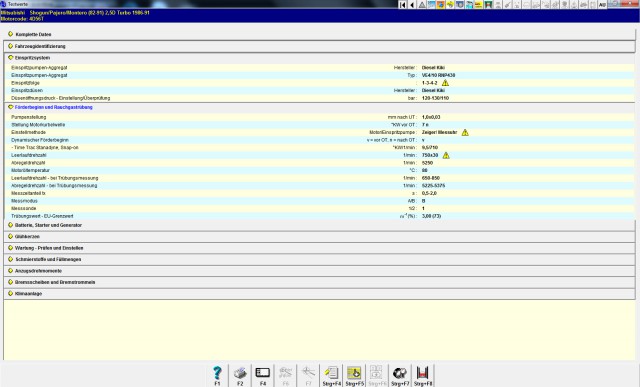
Task: Click warning triangle beside idle speed 750±30
Action: (446, 155)
